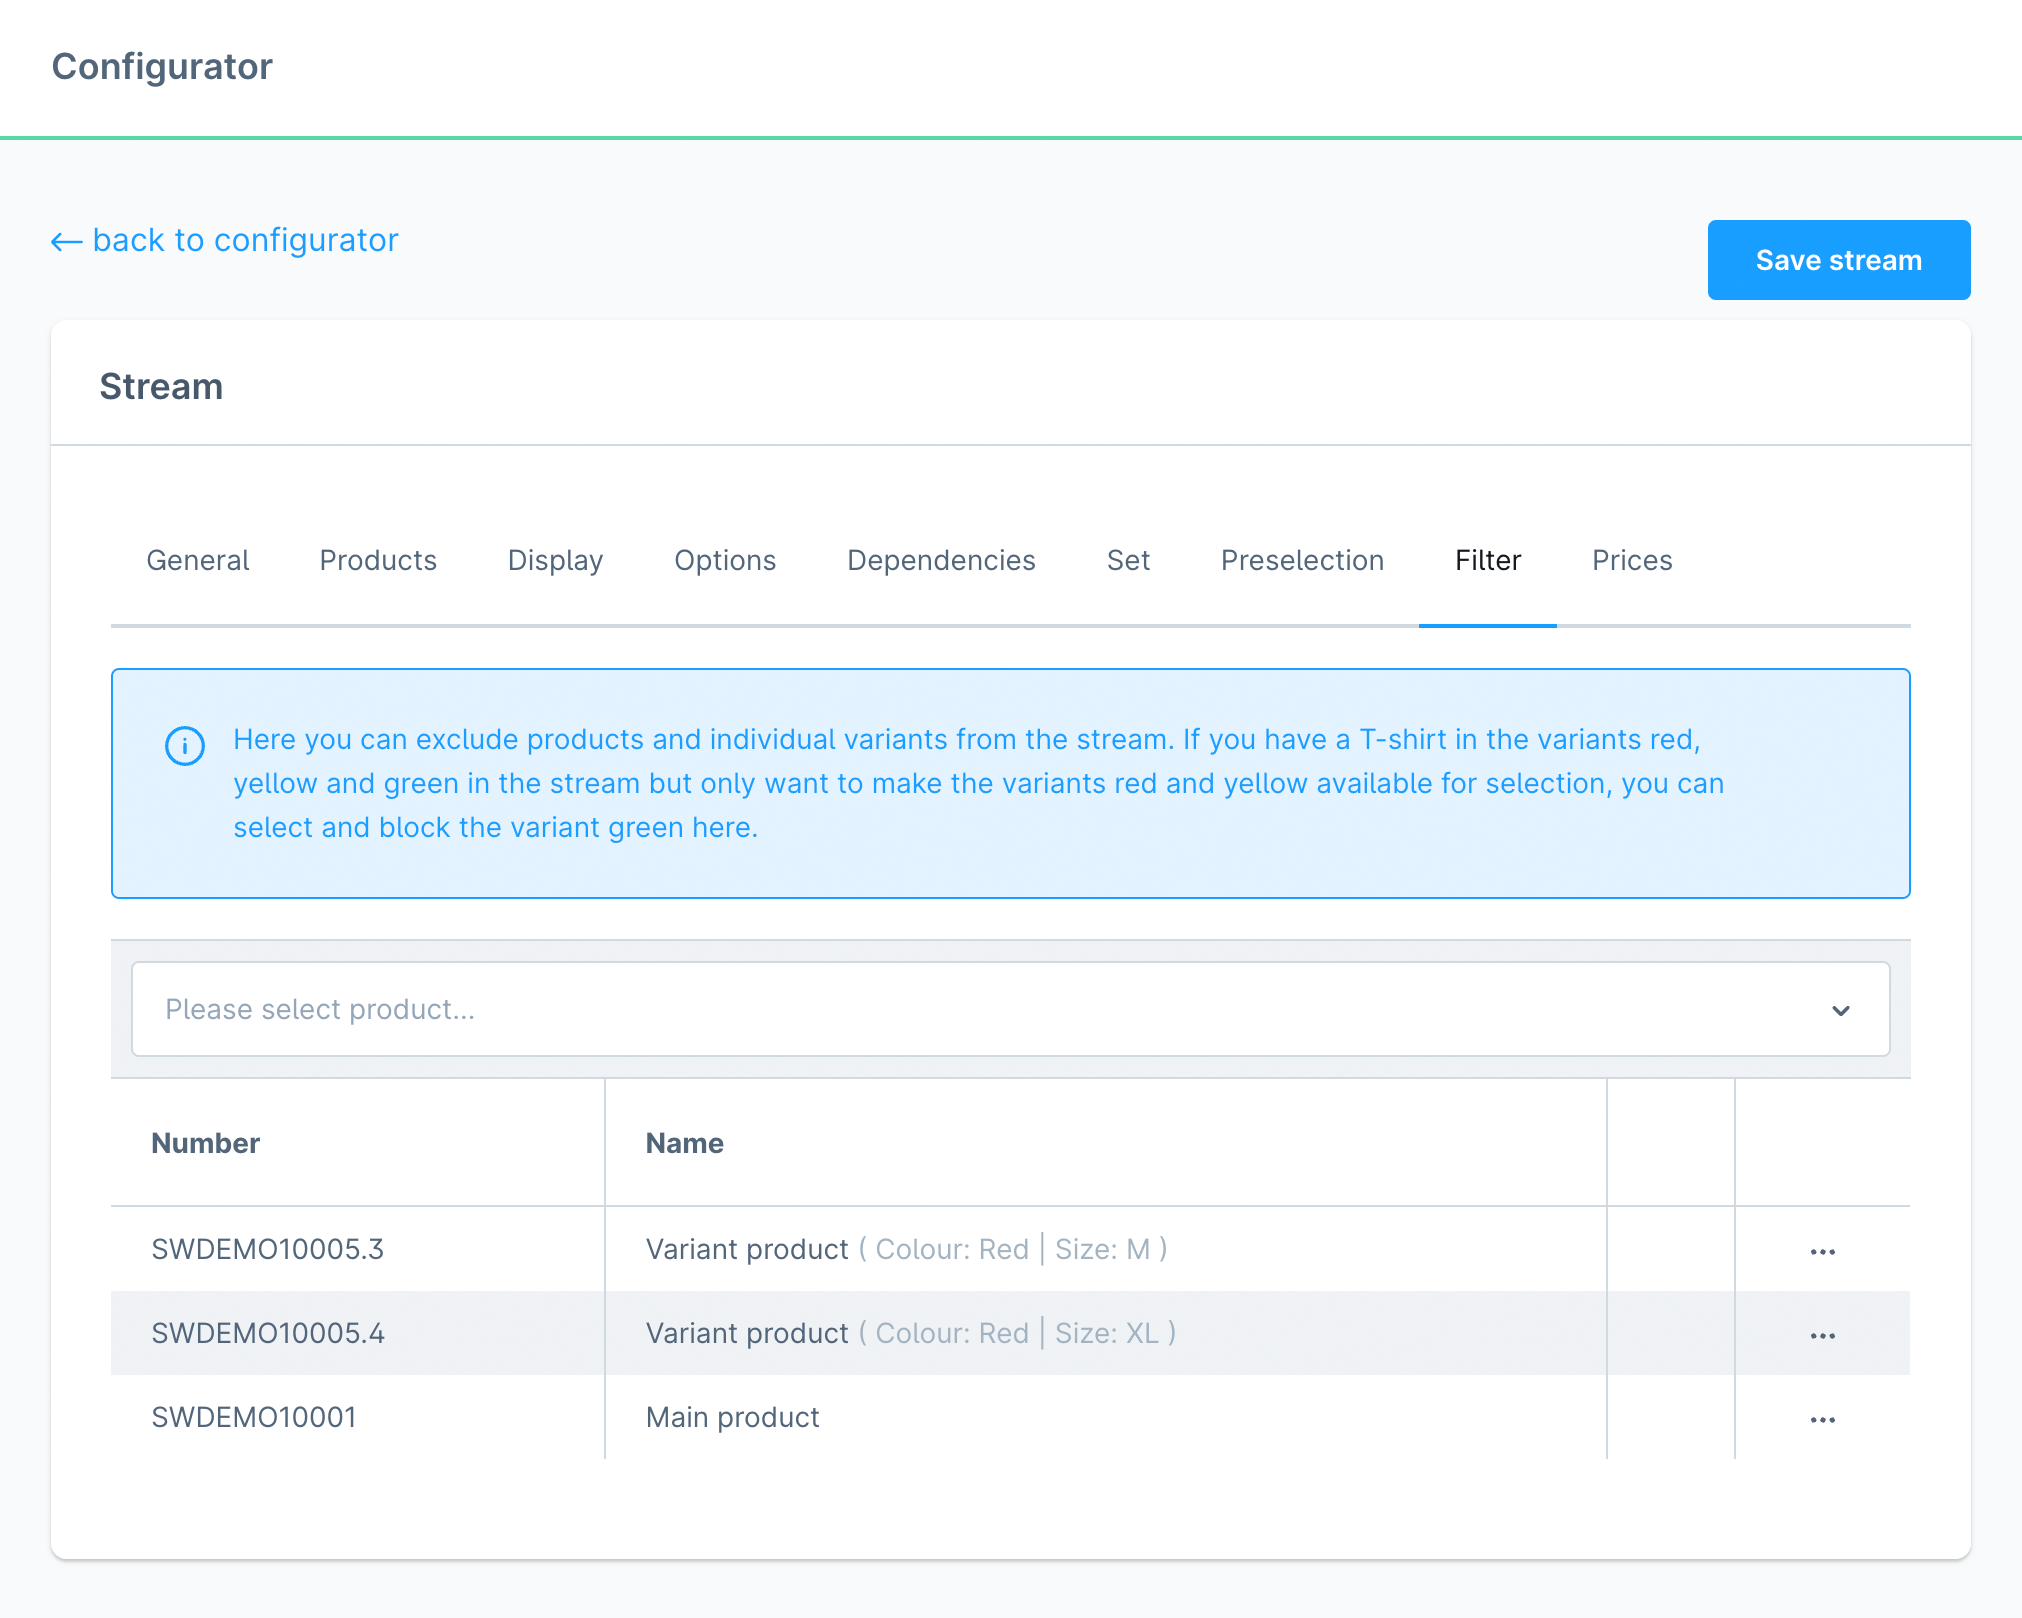Select product number SWDEMO10001
Image resolution: width=2022 pixels, height=1618 pixels.
click(254, 1417)
